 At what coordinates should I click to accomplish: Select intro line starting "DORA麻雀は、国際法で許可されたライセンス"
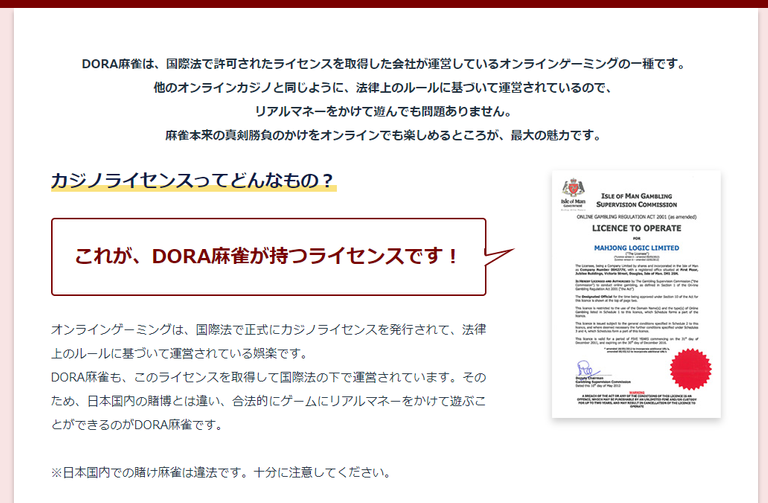coord(385,64)
